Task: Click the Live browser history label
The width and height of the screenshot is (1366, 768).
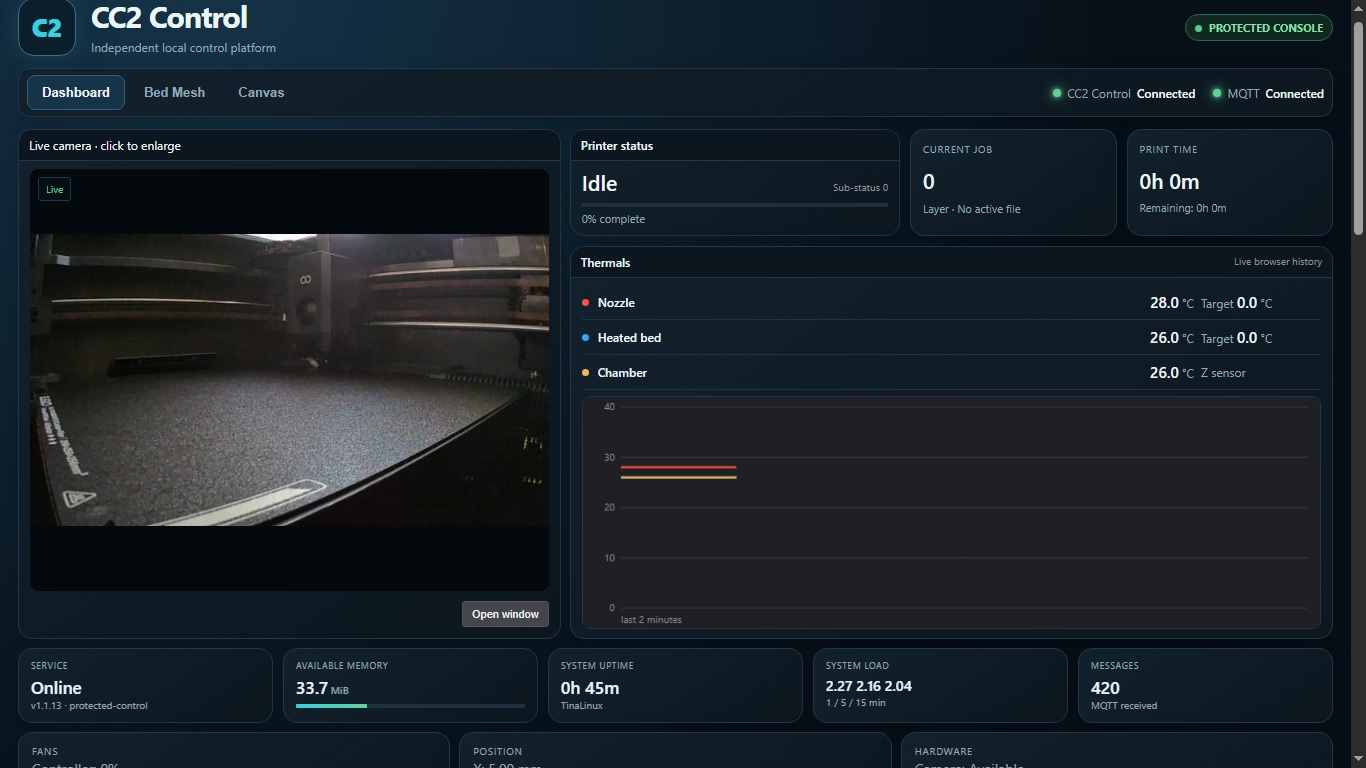Action: [1278, 262]
